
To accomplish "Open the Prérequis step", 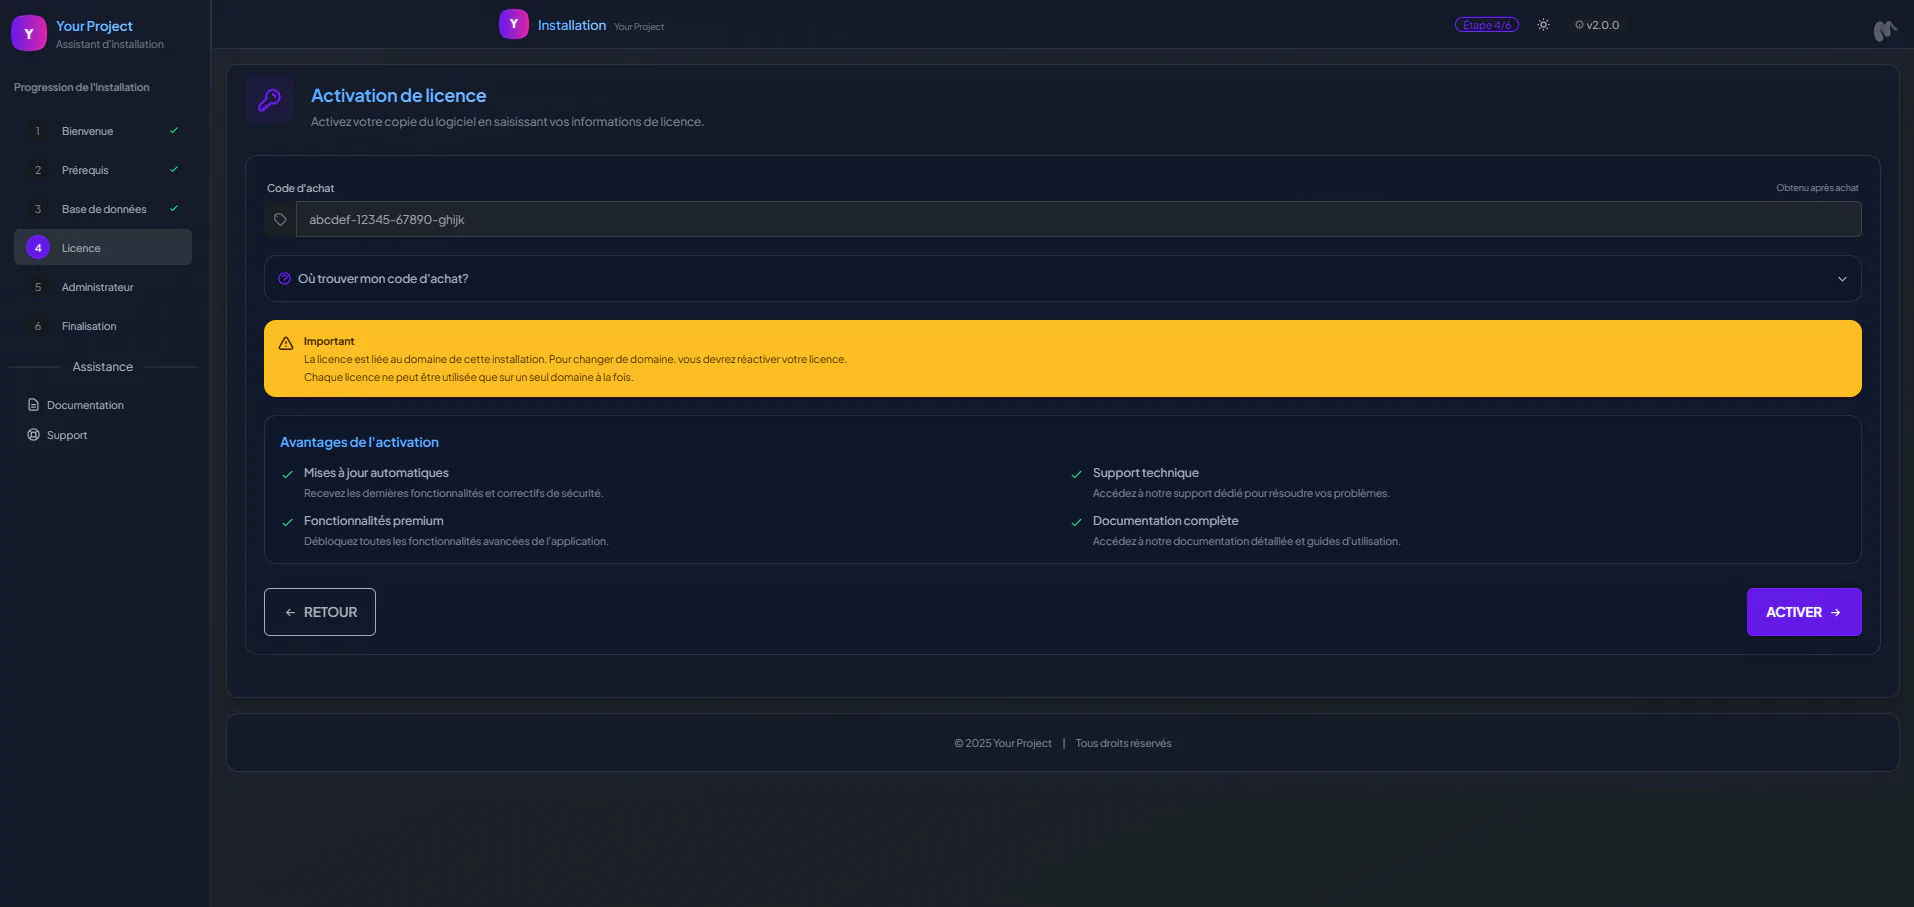I will tap(85, 170).
